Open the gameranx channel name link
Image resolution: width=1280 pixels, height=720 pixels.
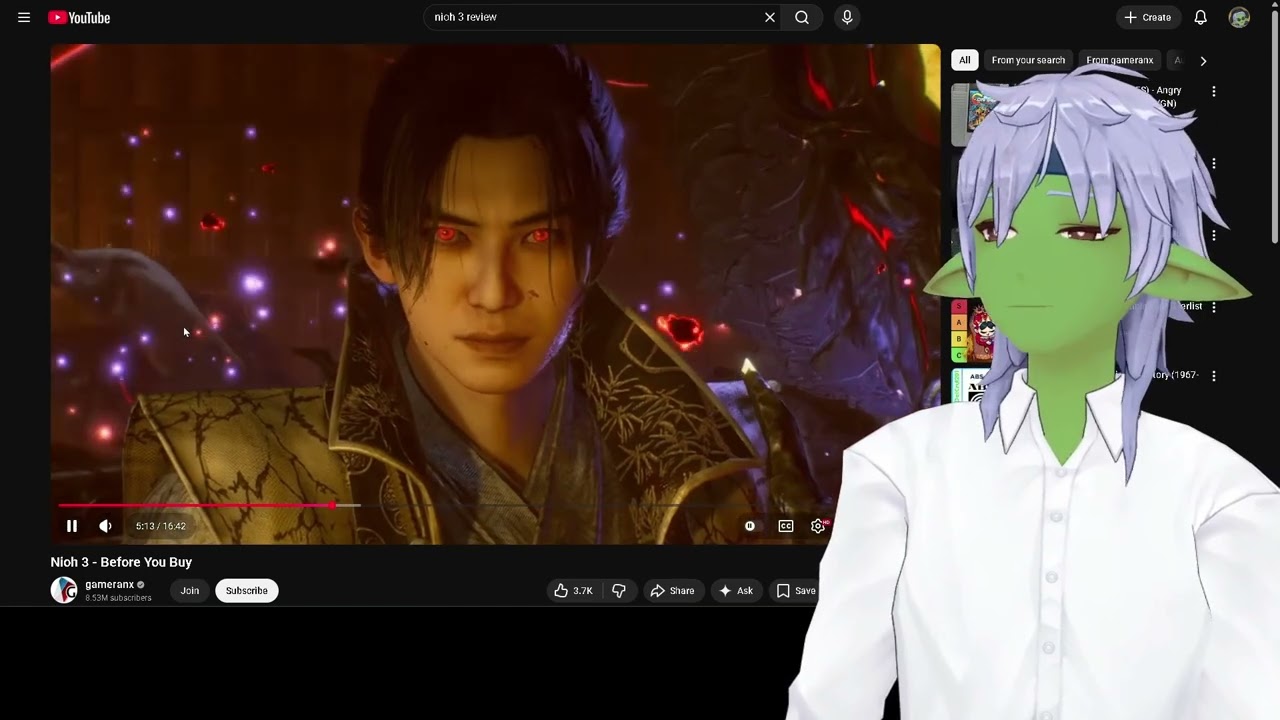[x=109, y=584]
